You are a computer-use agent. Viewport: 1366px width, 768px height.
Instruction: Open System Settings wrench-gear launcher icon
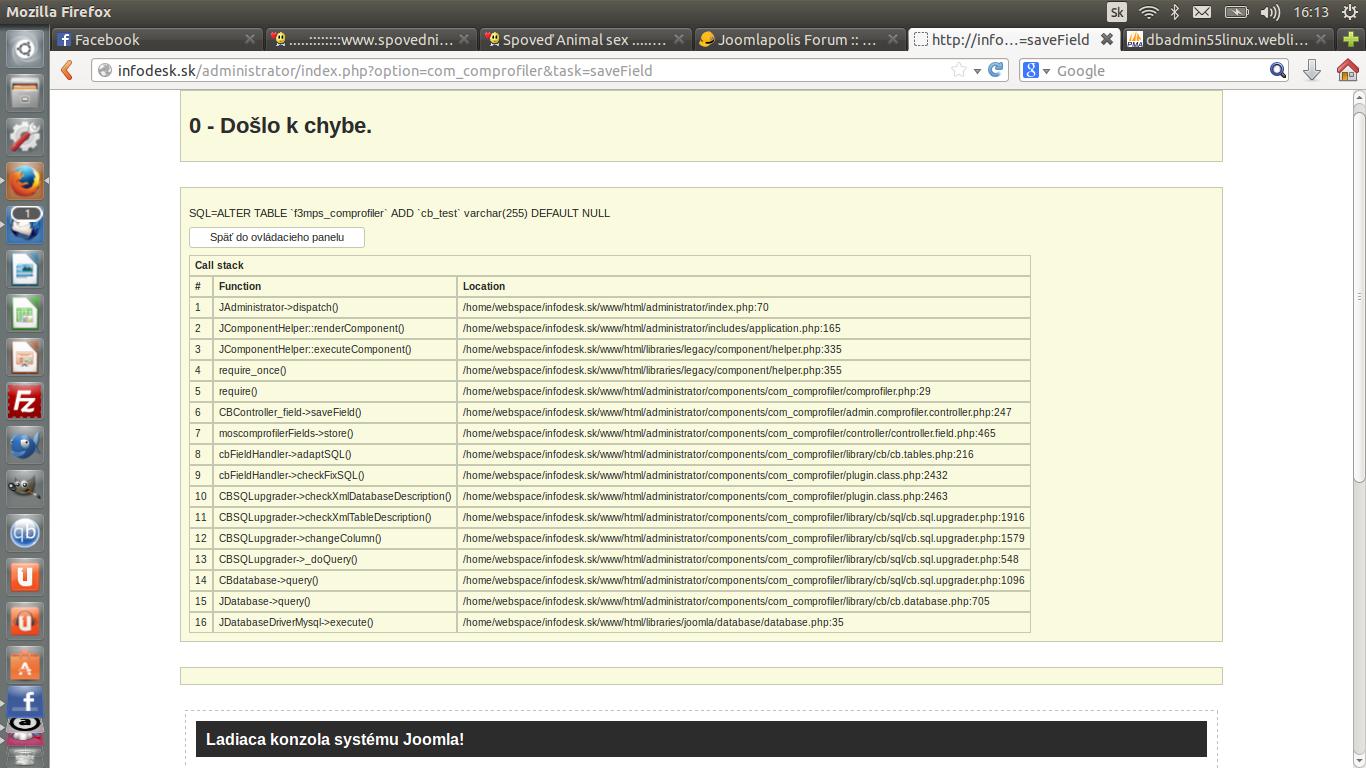click(25, 138)
